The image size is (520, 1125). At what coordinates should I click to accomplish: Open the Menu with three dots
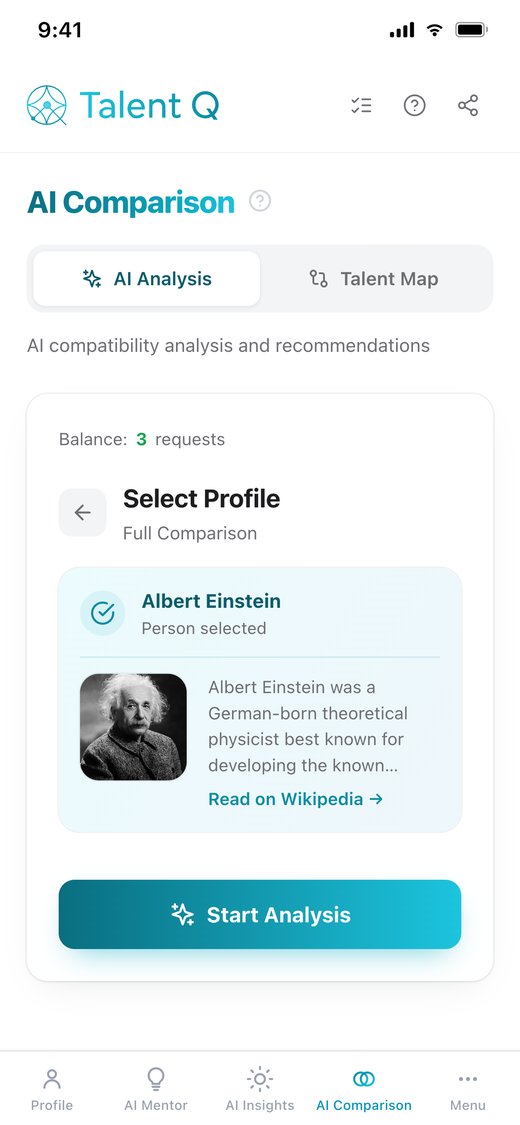tap(468, 1089)
